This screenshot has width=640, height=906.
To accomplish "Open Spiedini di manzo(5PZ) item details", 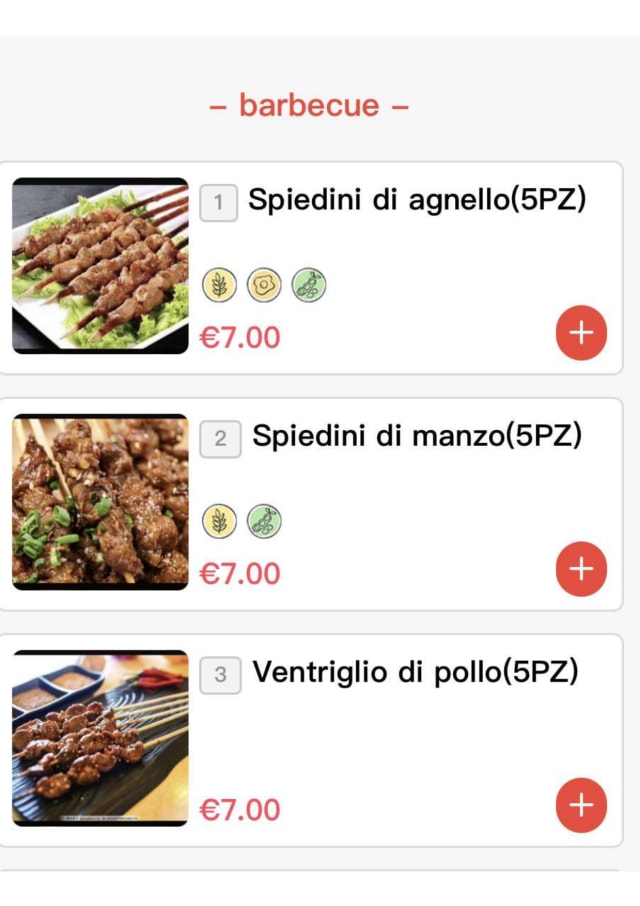I will pos(416,436).
